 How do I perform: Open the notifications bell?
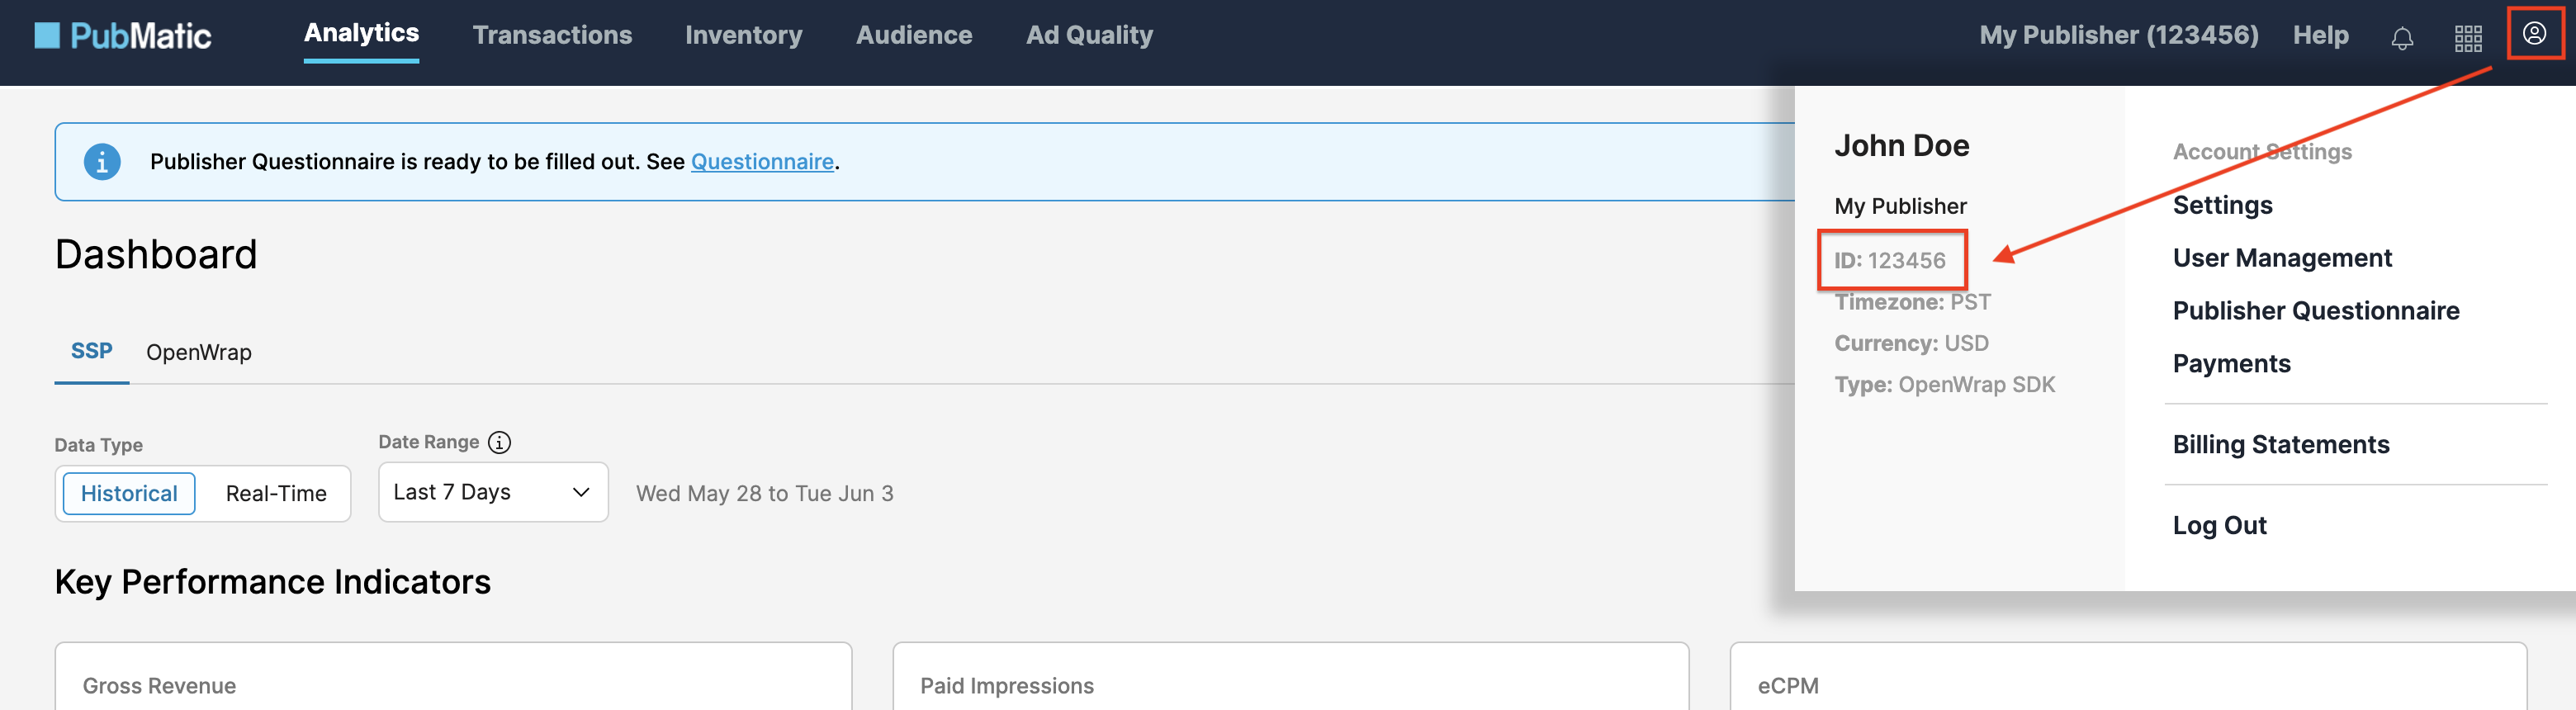coord(2401,38)
